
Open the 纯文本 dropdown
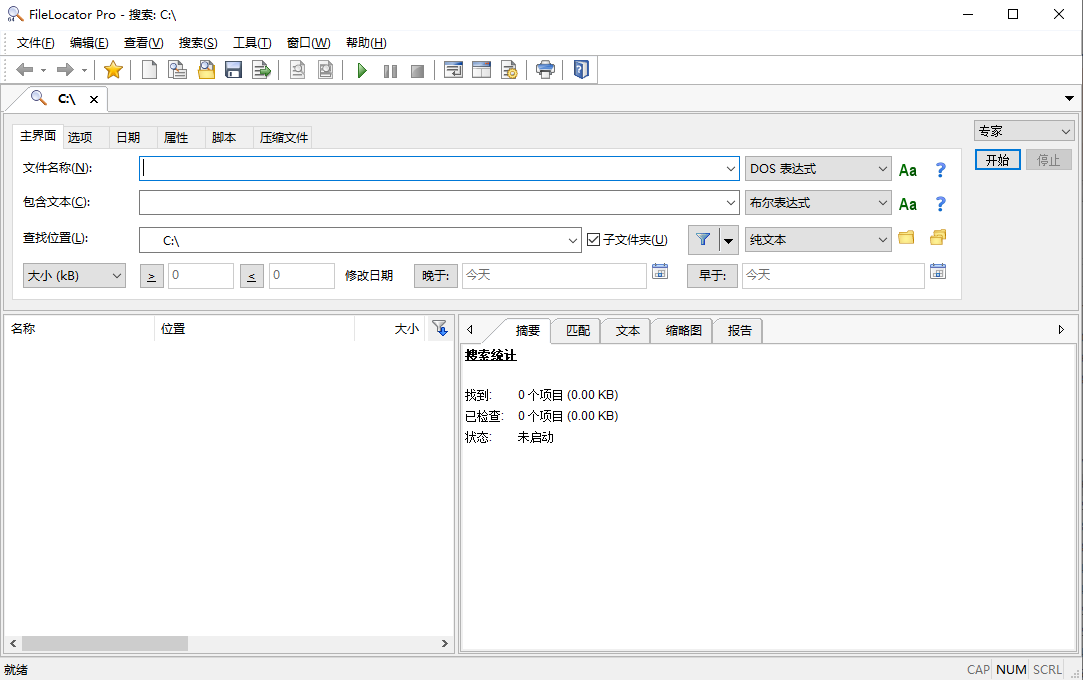[818, 240]
